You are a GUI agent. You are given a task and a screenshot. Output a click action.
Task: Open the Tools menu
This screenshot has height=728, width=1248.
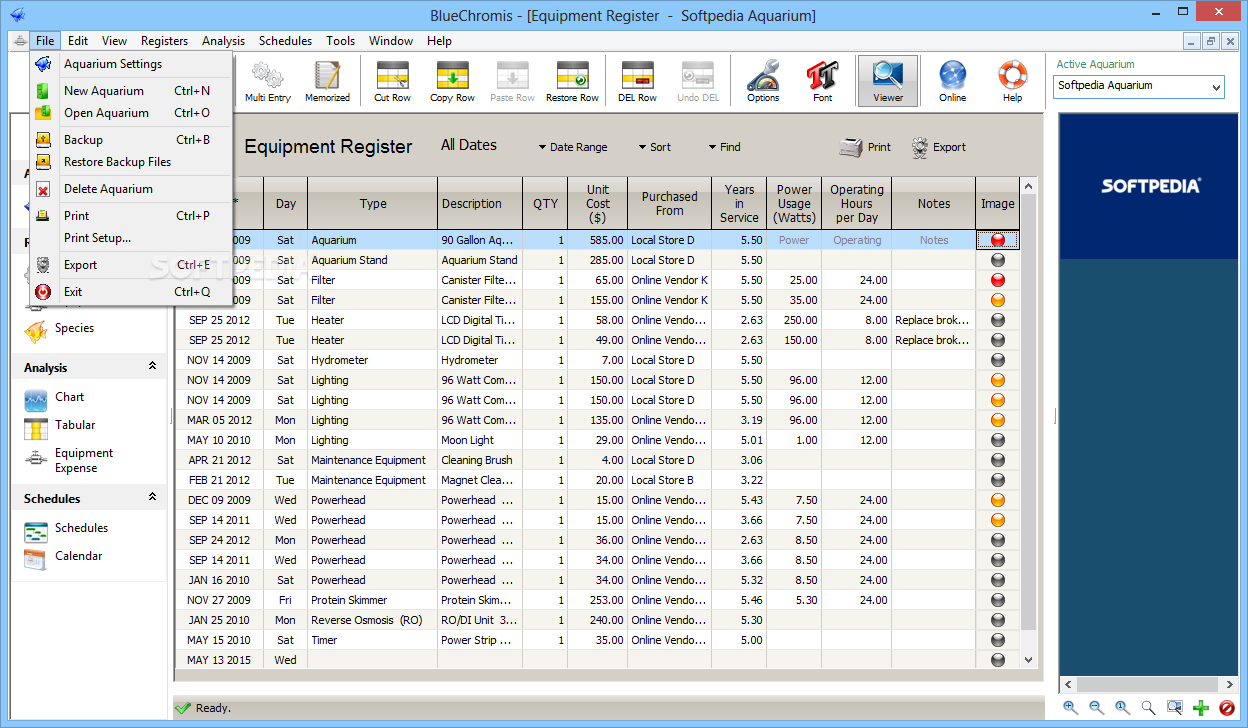click(x=340, y=41)
